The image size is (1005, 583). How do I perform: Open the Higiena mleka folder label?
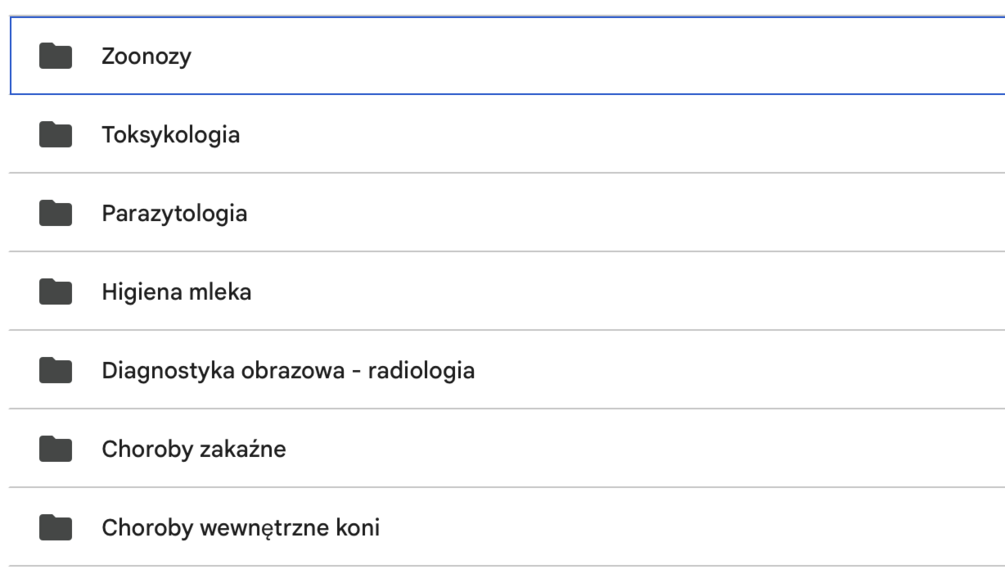(176, 292)
